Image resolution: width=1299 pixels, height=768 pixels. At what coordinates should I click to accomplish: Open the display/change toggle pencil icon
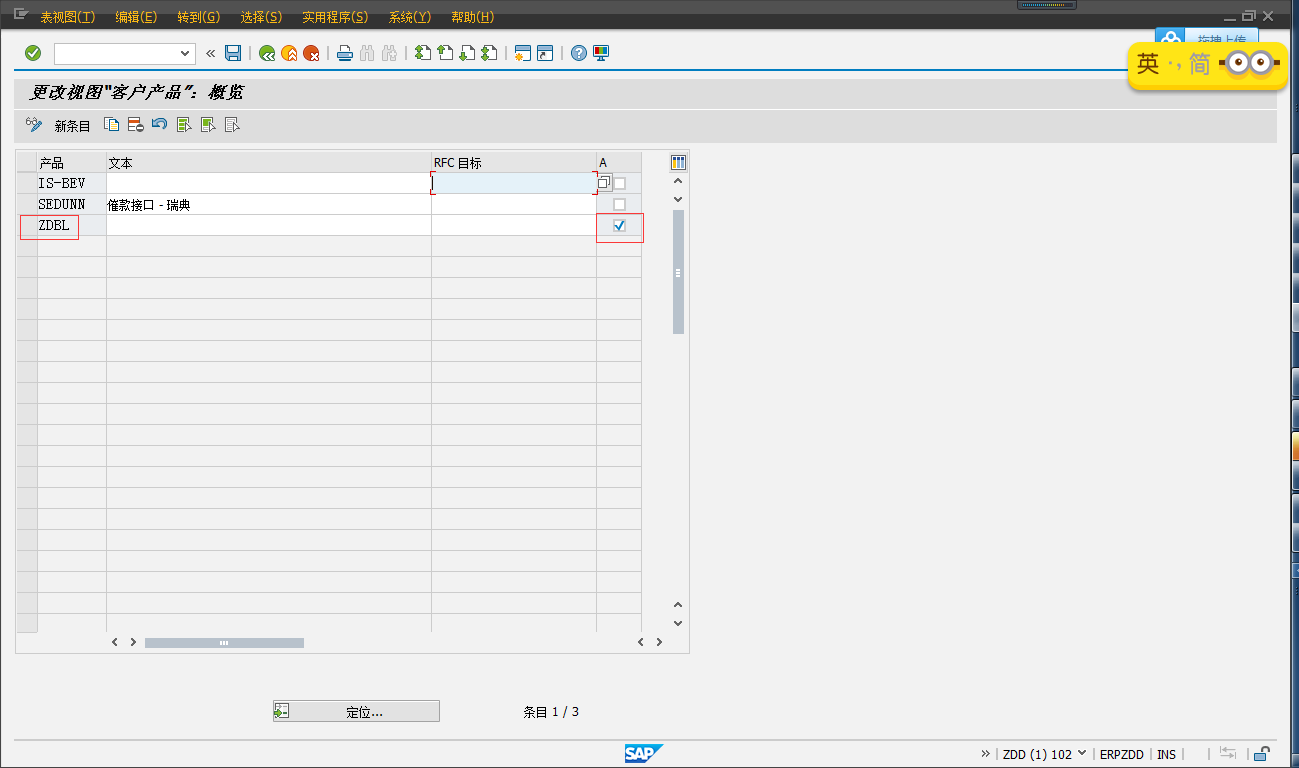(33, 125)
